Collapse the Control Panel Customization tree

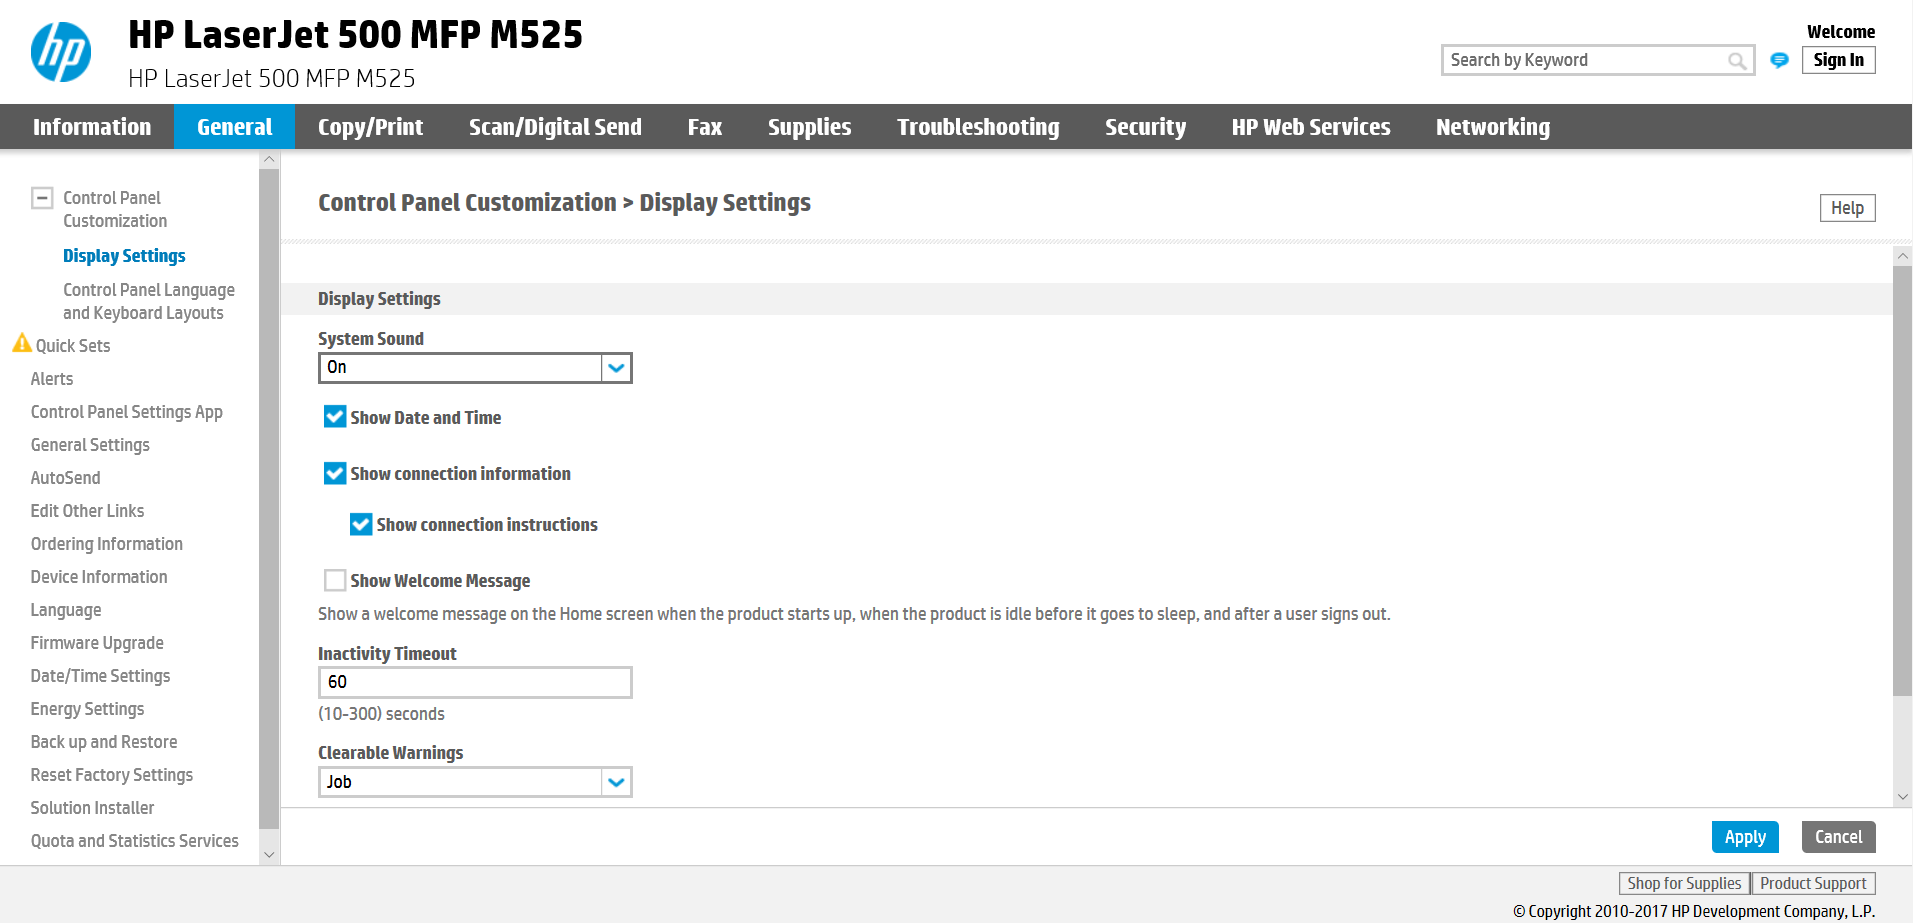click(42, 198)
